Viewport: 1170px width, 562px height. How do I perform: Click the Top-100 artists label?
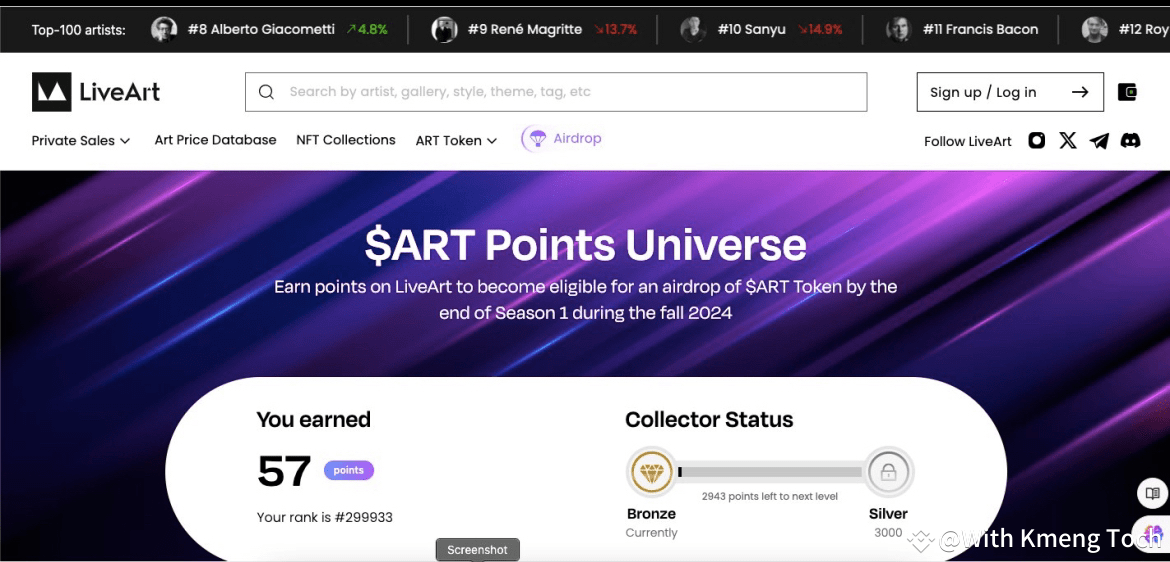pos(78,30)
